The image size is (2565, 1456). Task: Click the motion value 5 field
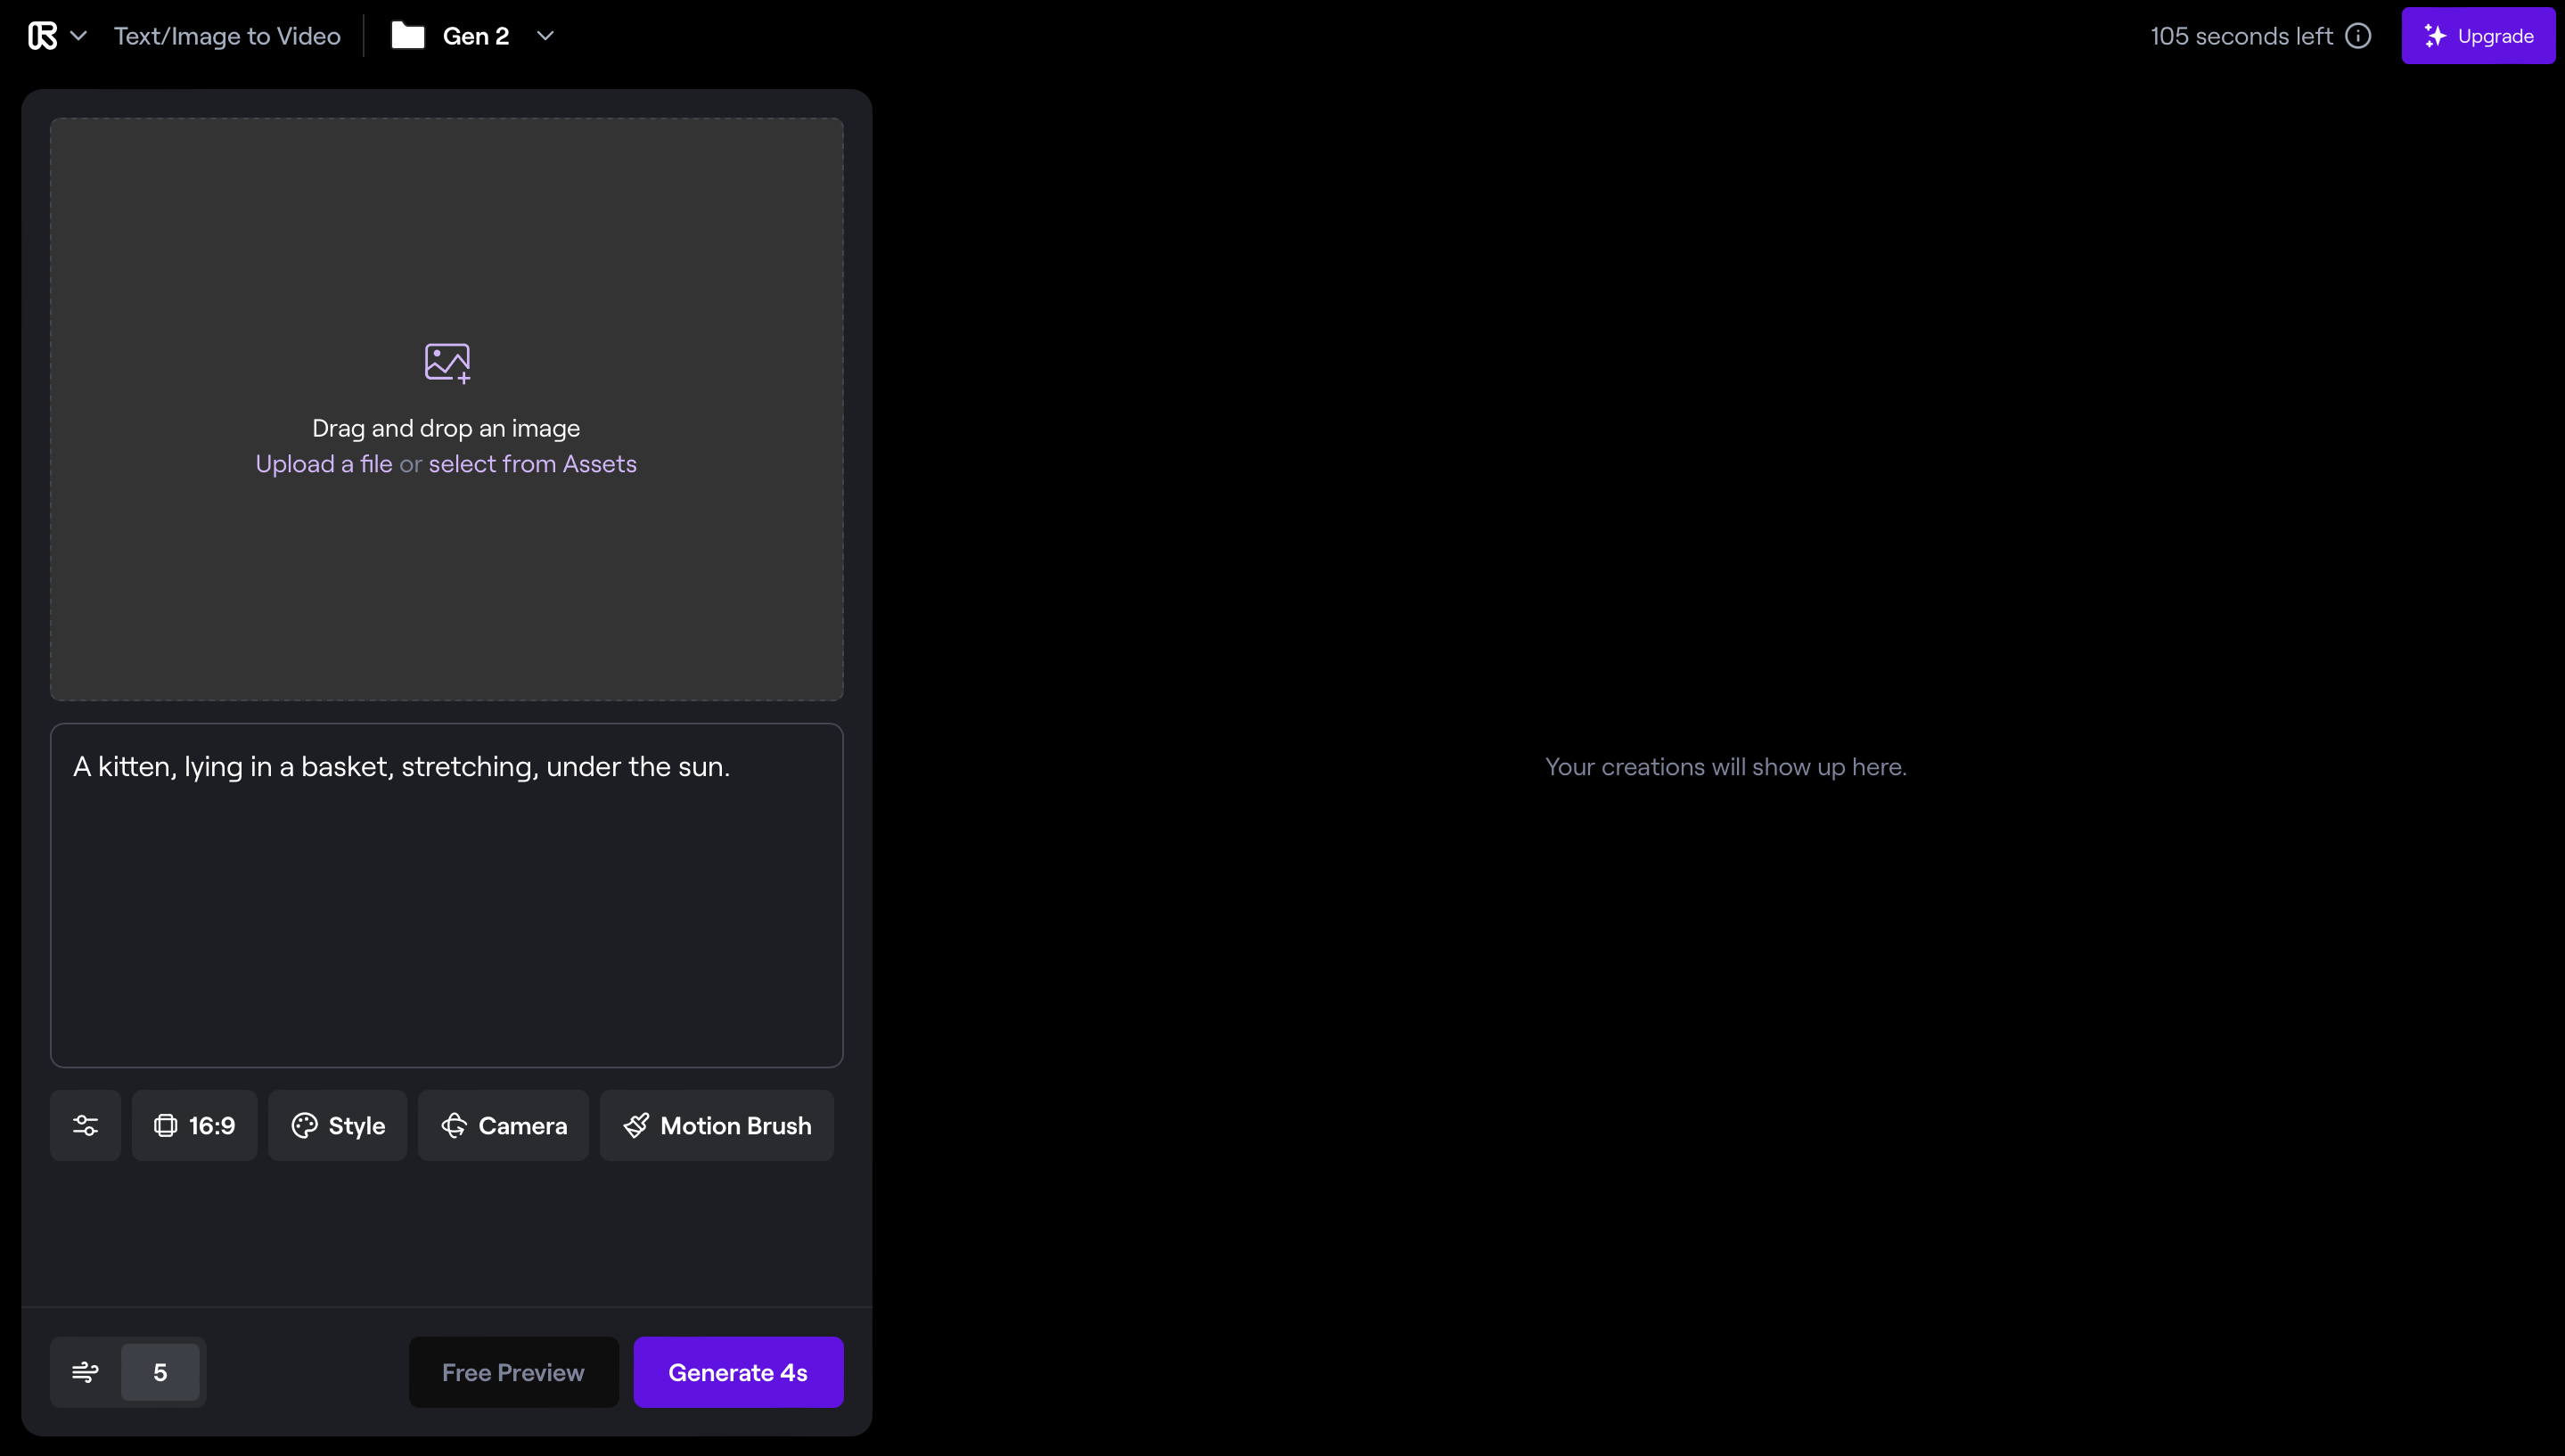pyautogui.click(x=160, y=1372)
